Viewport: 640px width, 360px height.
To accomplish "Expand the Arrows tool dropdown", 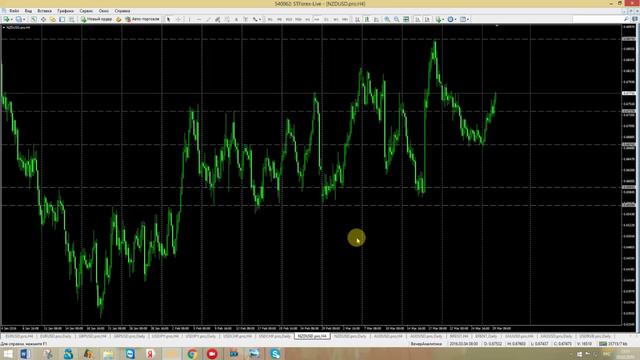I will click(x=260, y=19).
